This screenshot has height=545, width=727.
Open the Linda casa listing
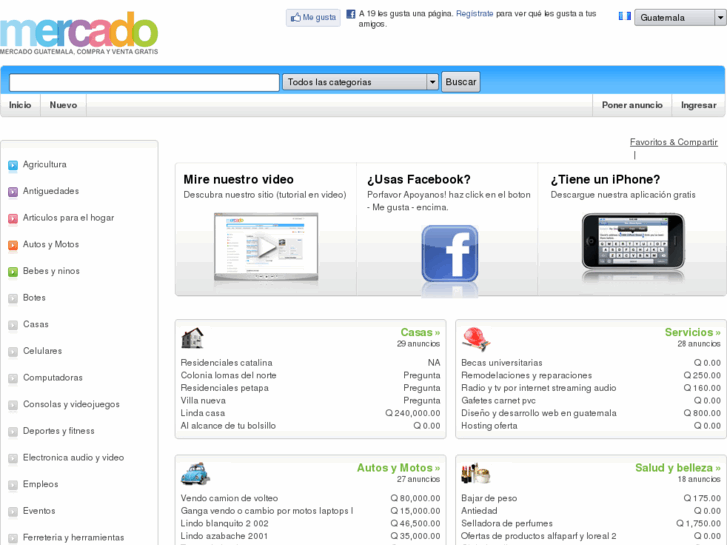tap(203, 413)
